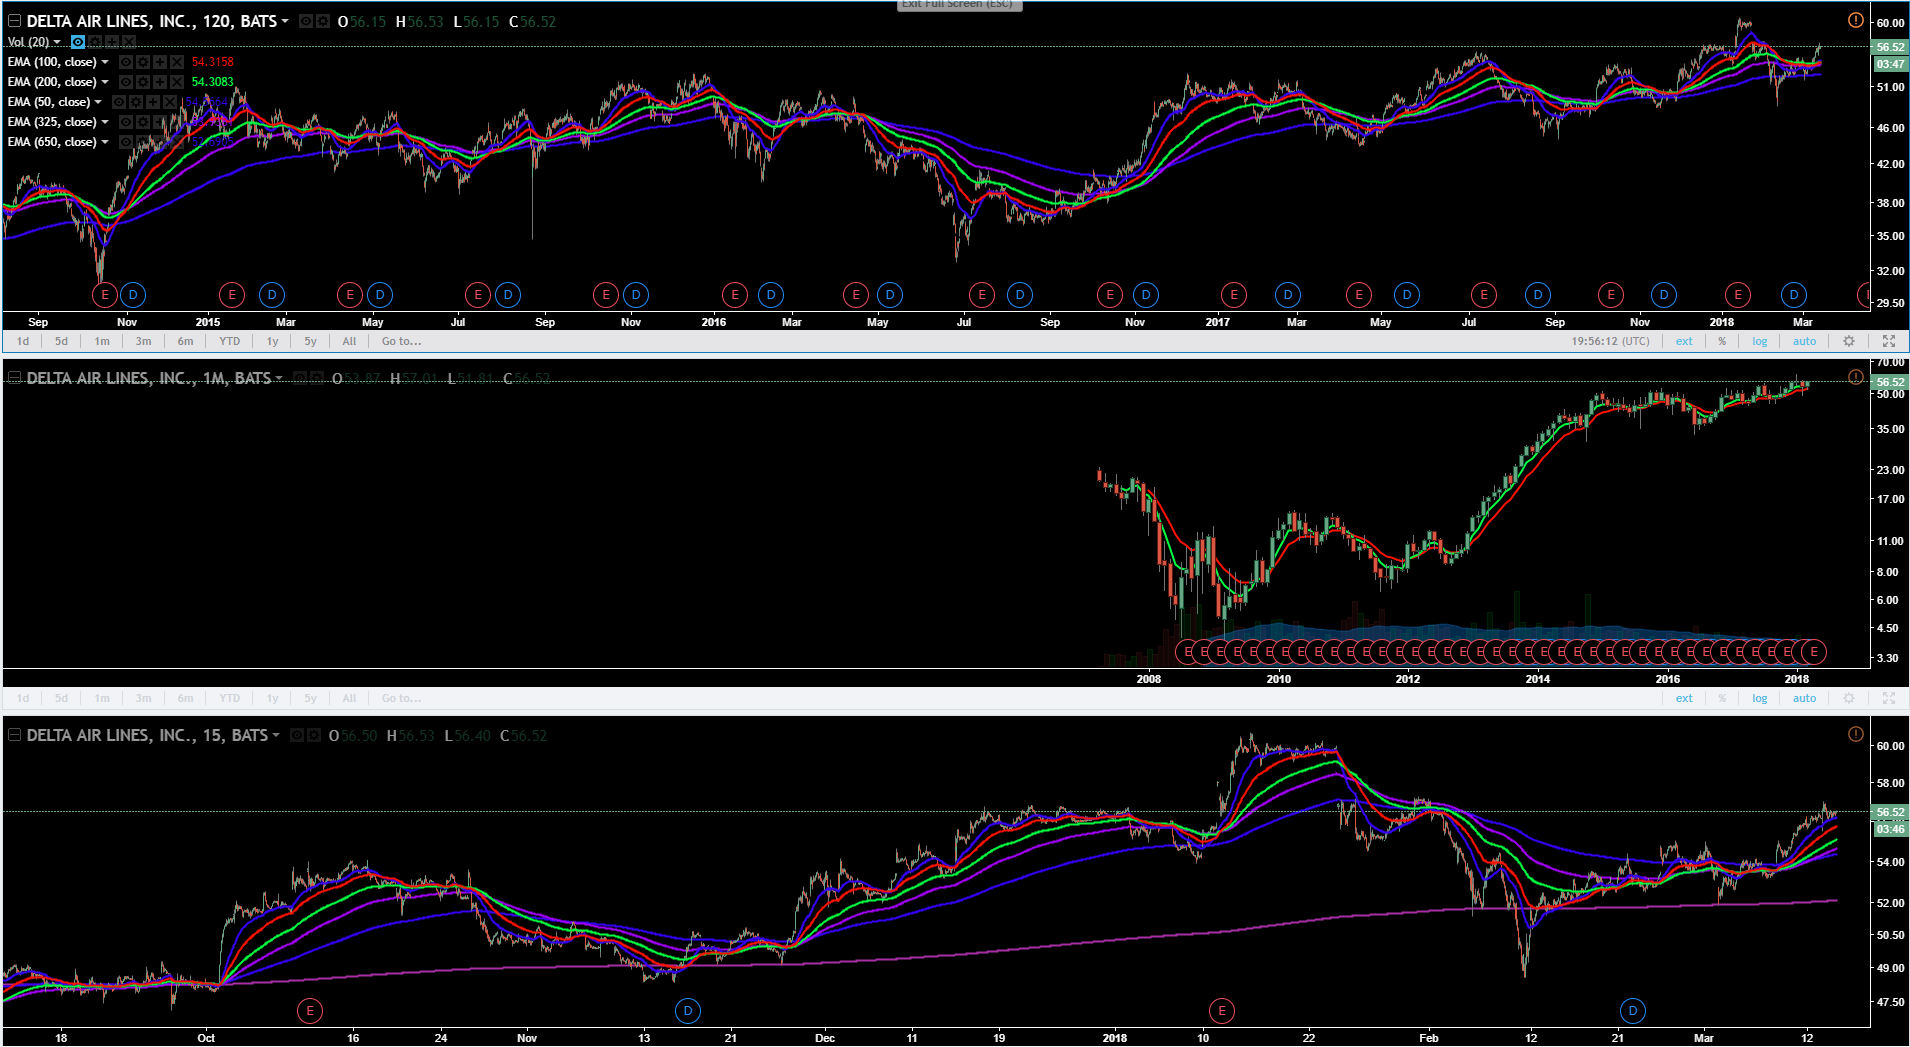Click the plus icon for EMA (50, close)
Screen dimensions: 1910x1047
pos(153,102)
